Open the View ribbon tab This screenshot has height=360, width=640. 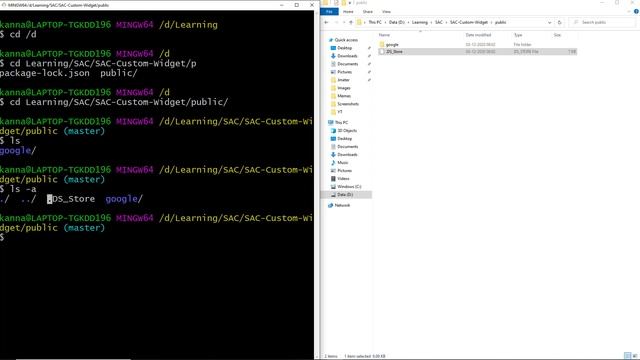(x=386, y=11)
